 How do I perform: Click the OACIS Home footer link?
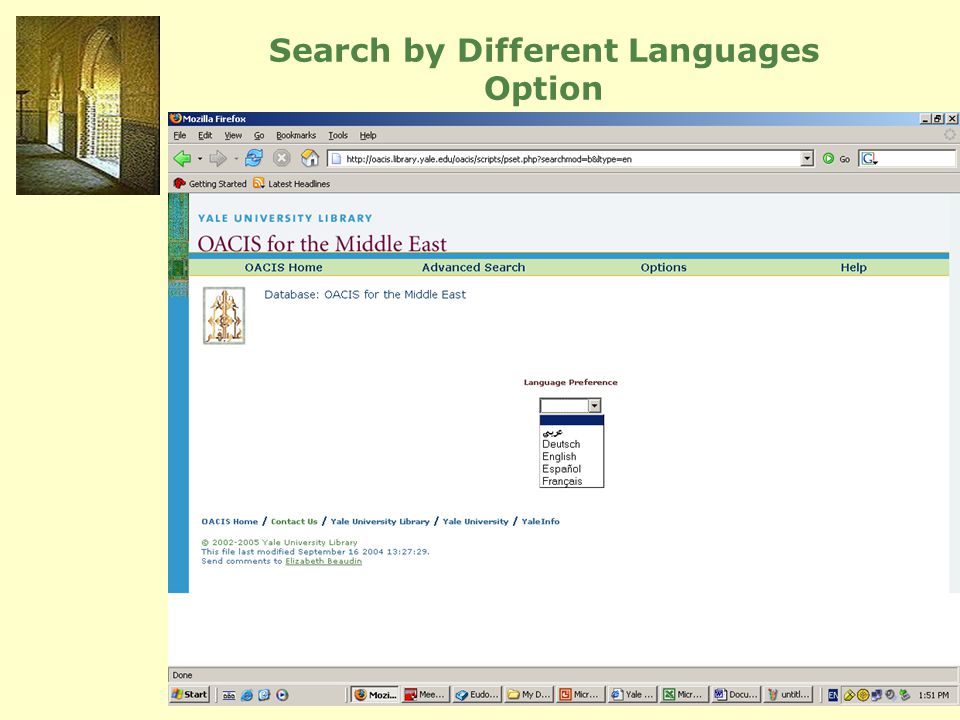click(x=230, y=522)
